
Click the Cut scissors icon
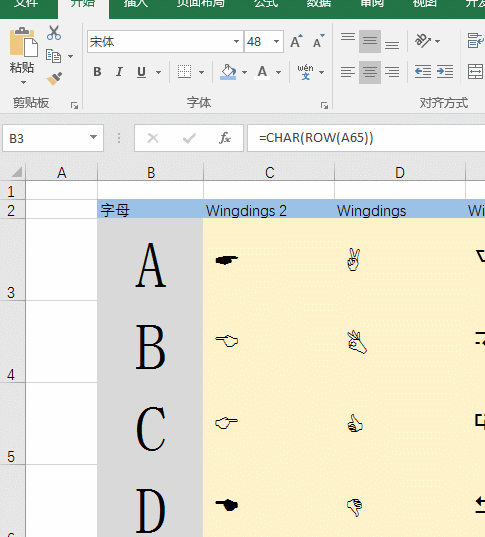tap(54, 33)
